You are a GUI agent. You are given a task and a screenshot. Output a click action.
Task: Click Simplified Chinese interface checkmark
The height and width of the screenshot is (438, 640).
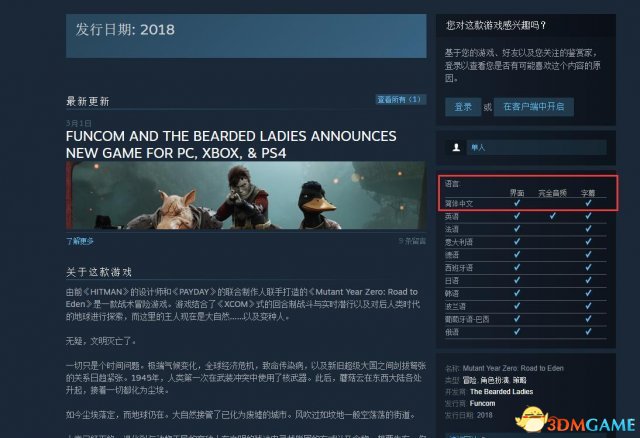coord(517,203)
